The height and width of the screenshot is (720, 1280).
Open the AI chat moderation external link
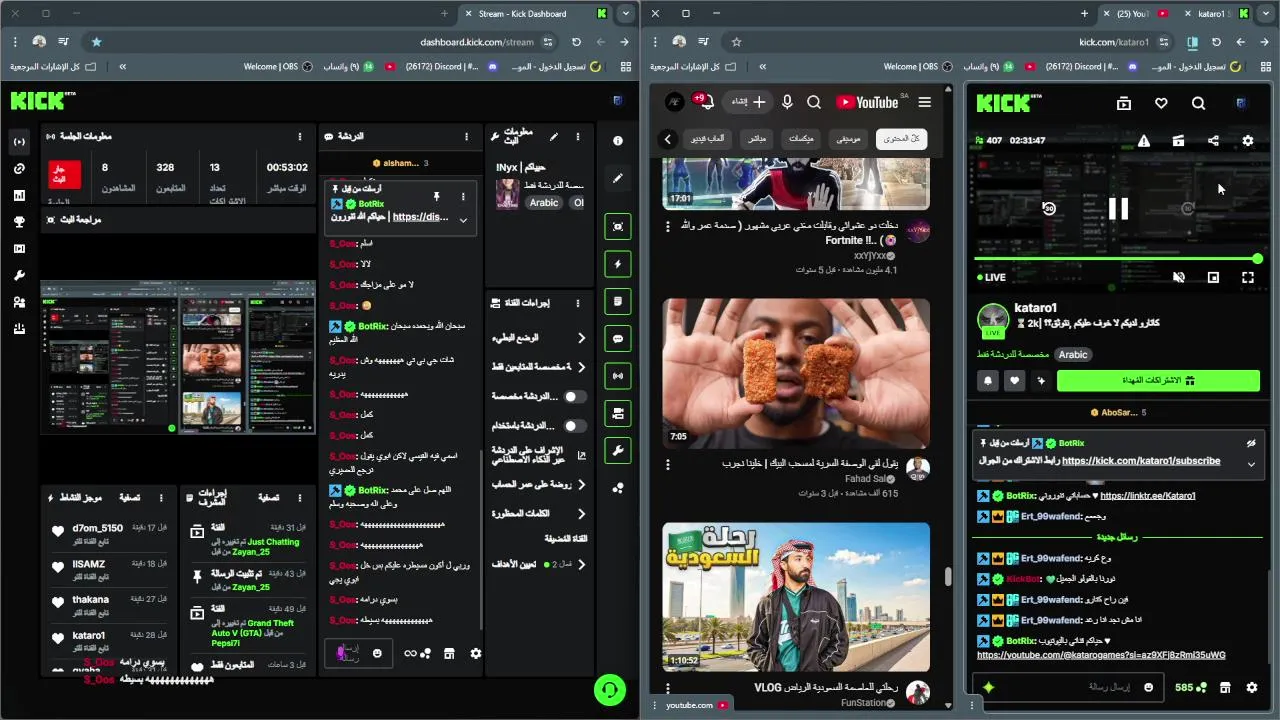click(x=582, y=455)
